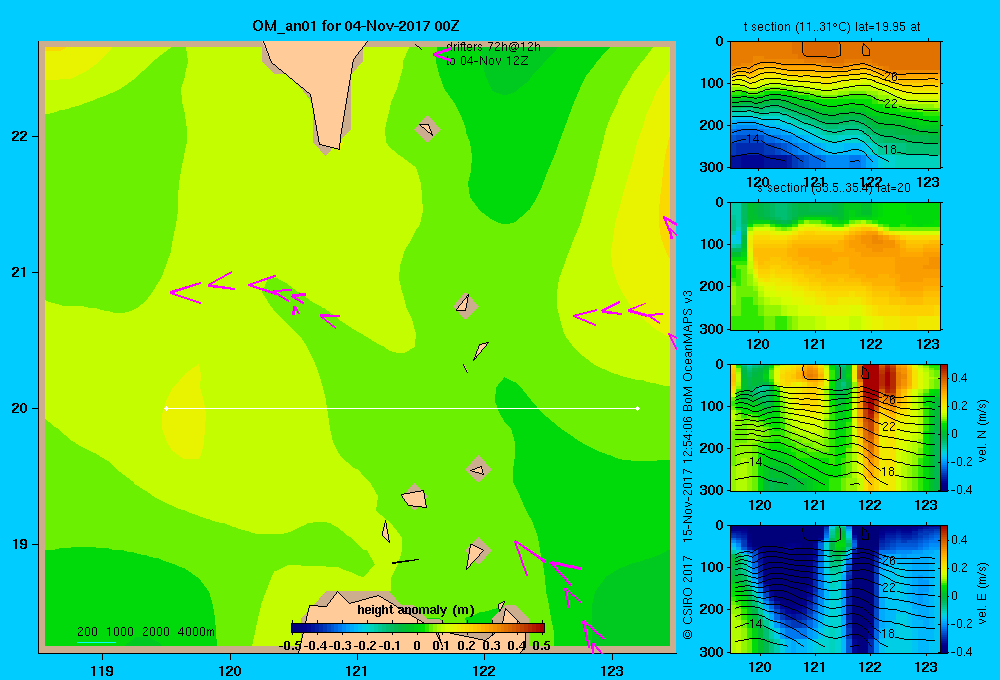The image size is (1000, 680).
Task: Click the '200 1000 2000 4000m' depth legend
Action: (x=146, y=632)
